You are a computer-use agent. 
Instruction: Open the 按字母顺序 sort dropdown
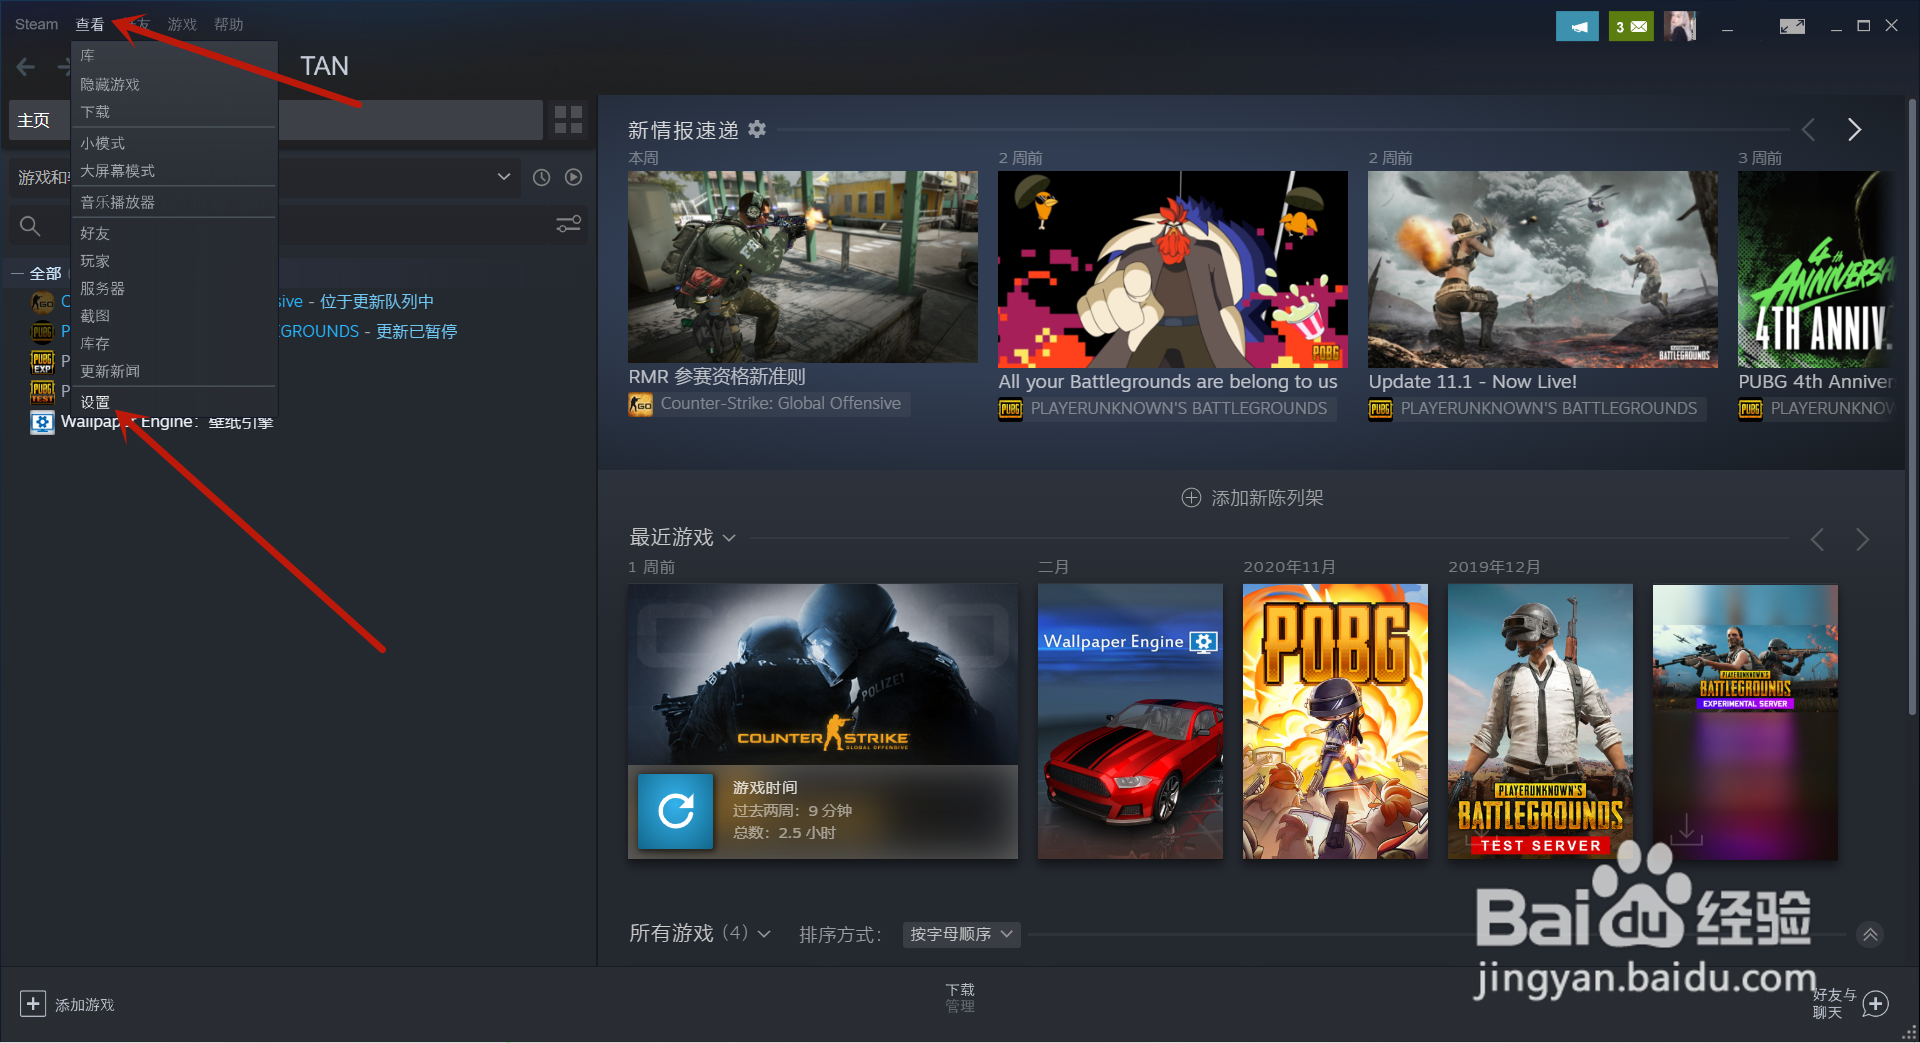960,934
